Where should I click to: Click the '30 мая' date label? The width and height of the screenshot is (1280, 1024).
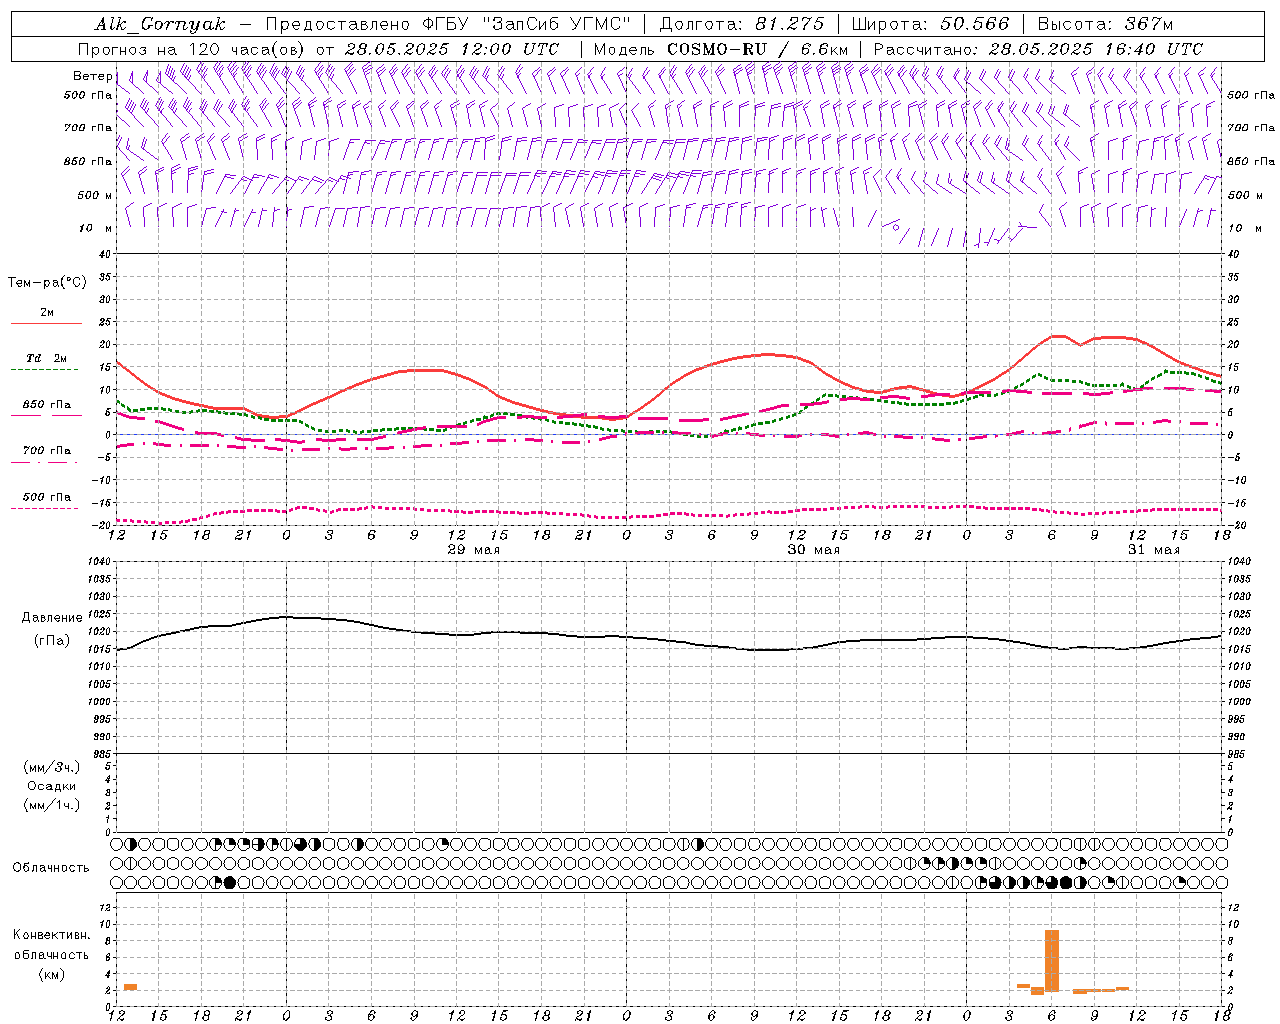pos(814,550)
